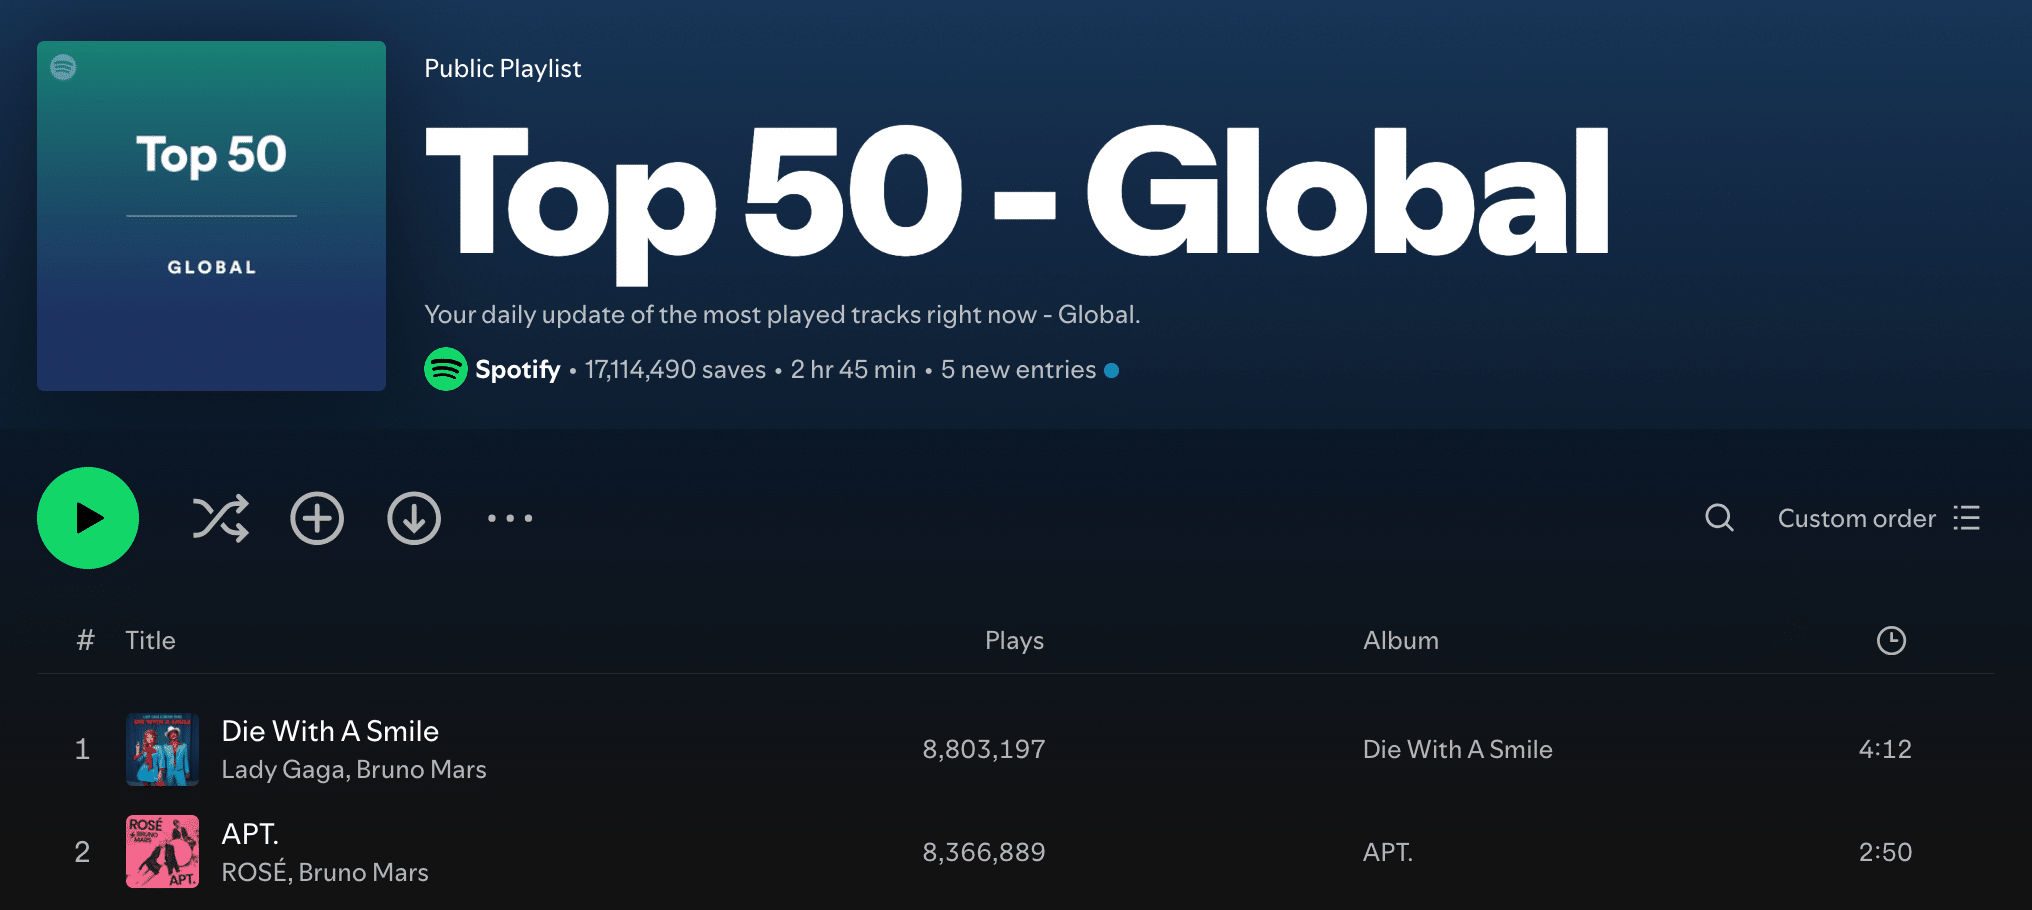Click the 5 new entries text
2032x910 pixels.
(x=1018, y=370)
